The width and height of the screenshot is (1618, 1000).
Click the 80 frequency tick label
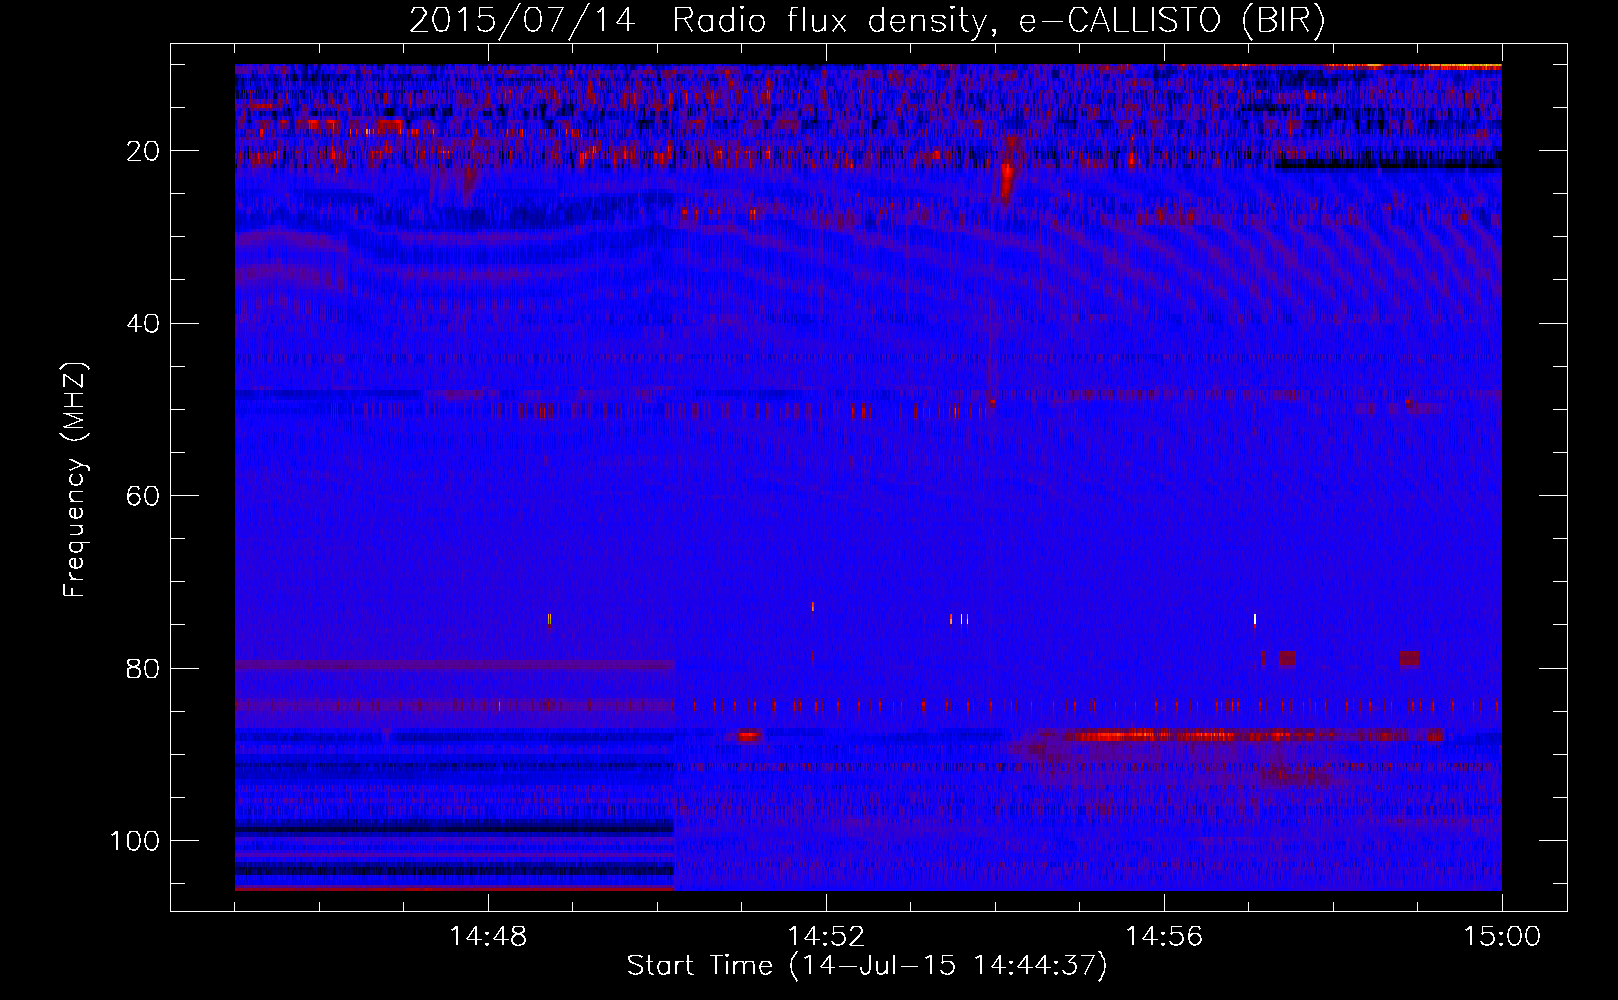pos(144,668)
